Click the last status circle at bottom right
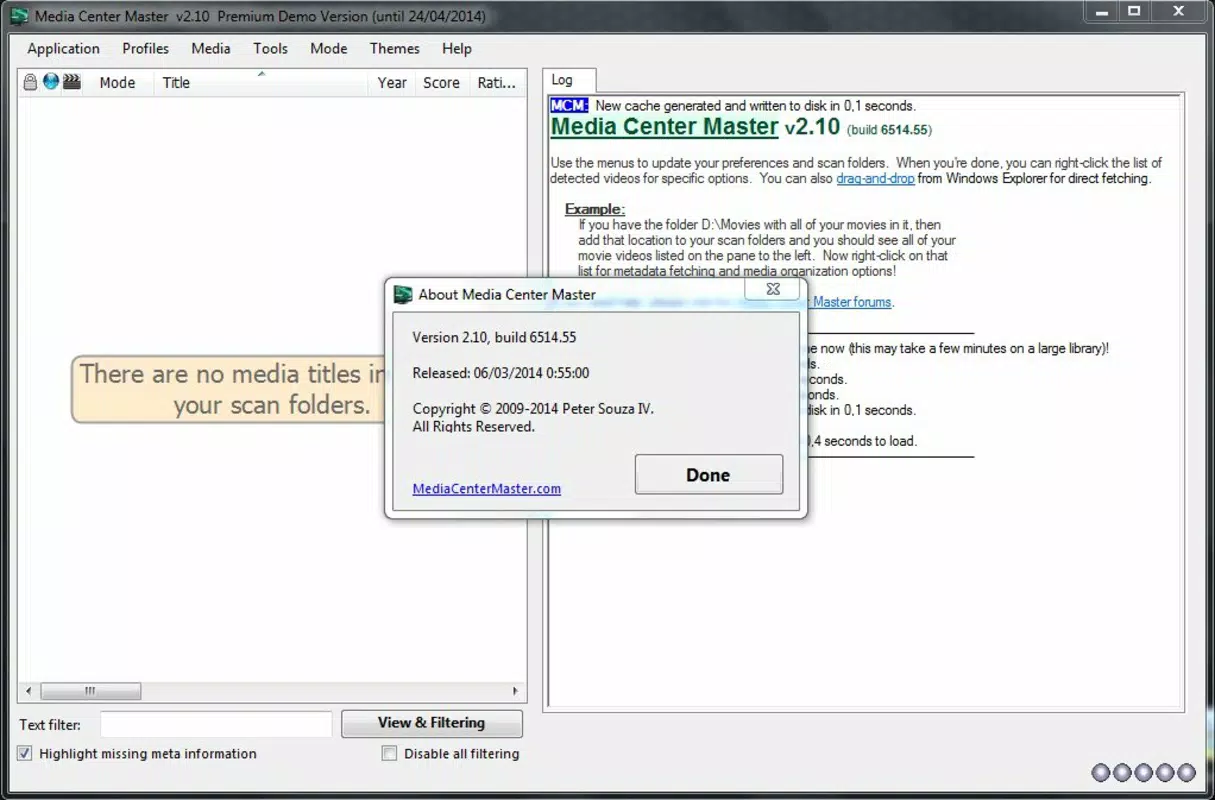 click(1186, 772)
